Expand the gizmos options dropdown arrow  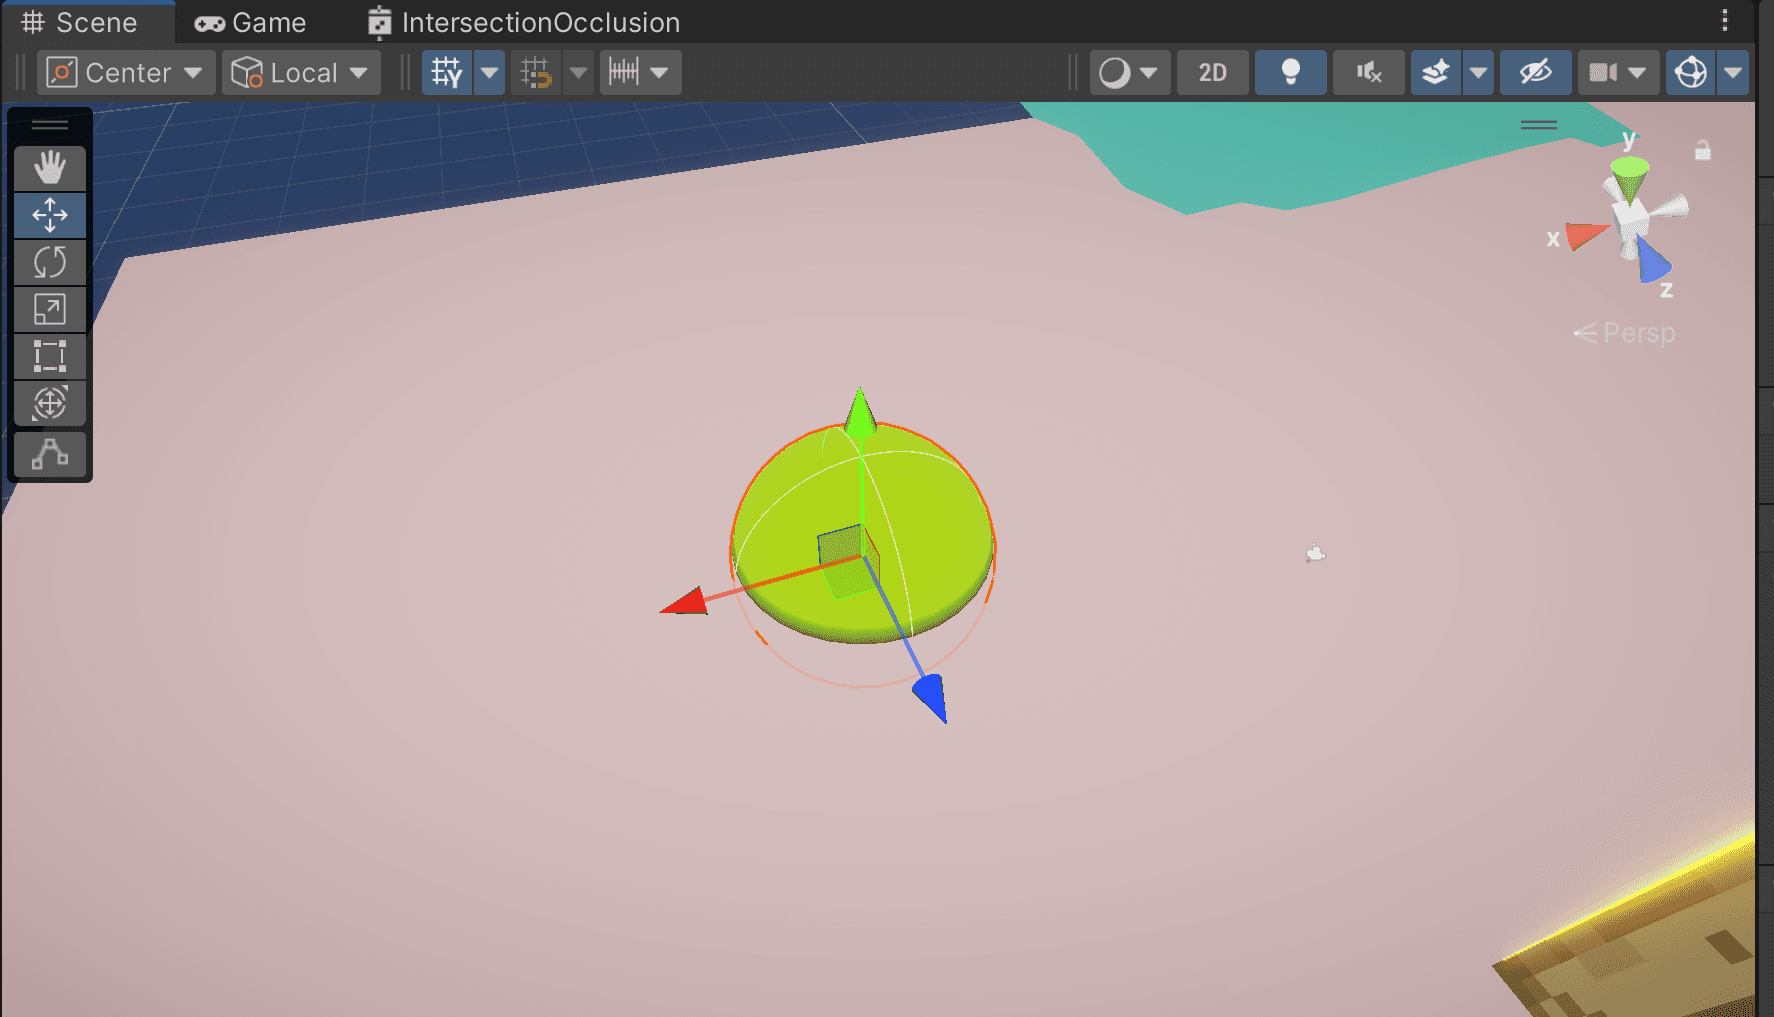coord(1733,73)
